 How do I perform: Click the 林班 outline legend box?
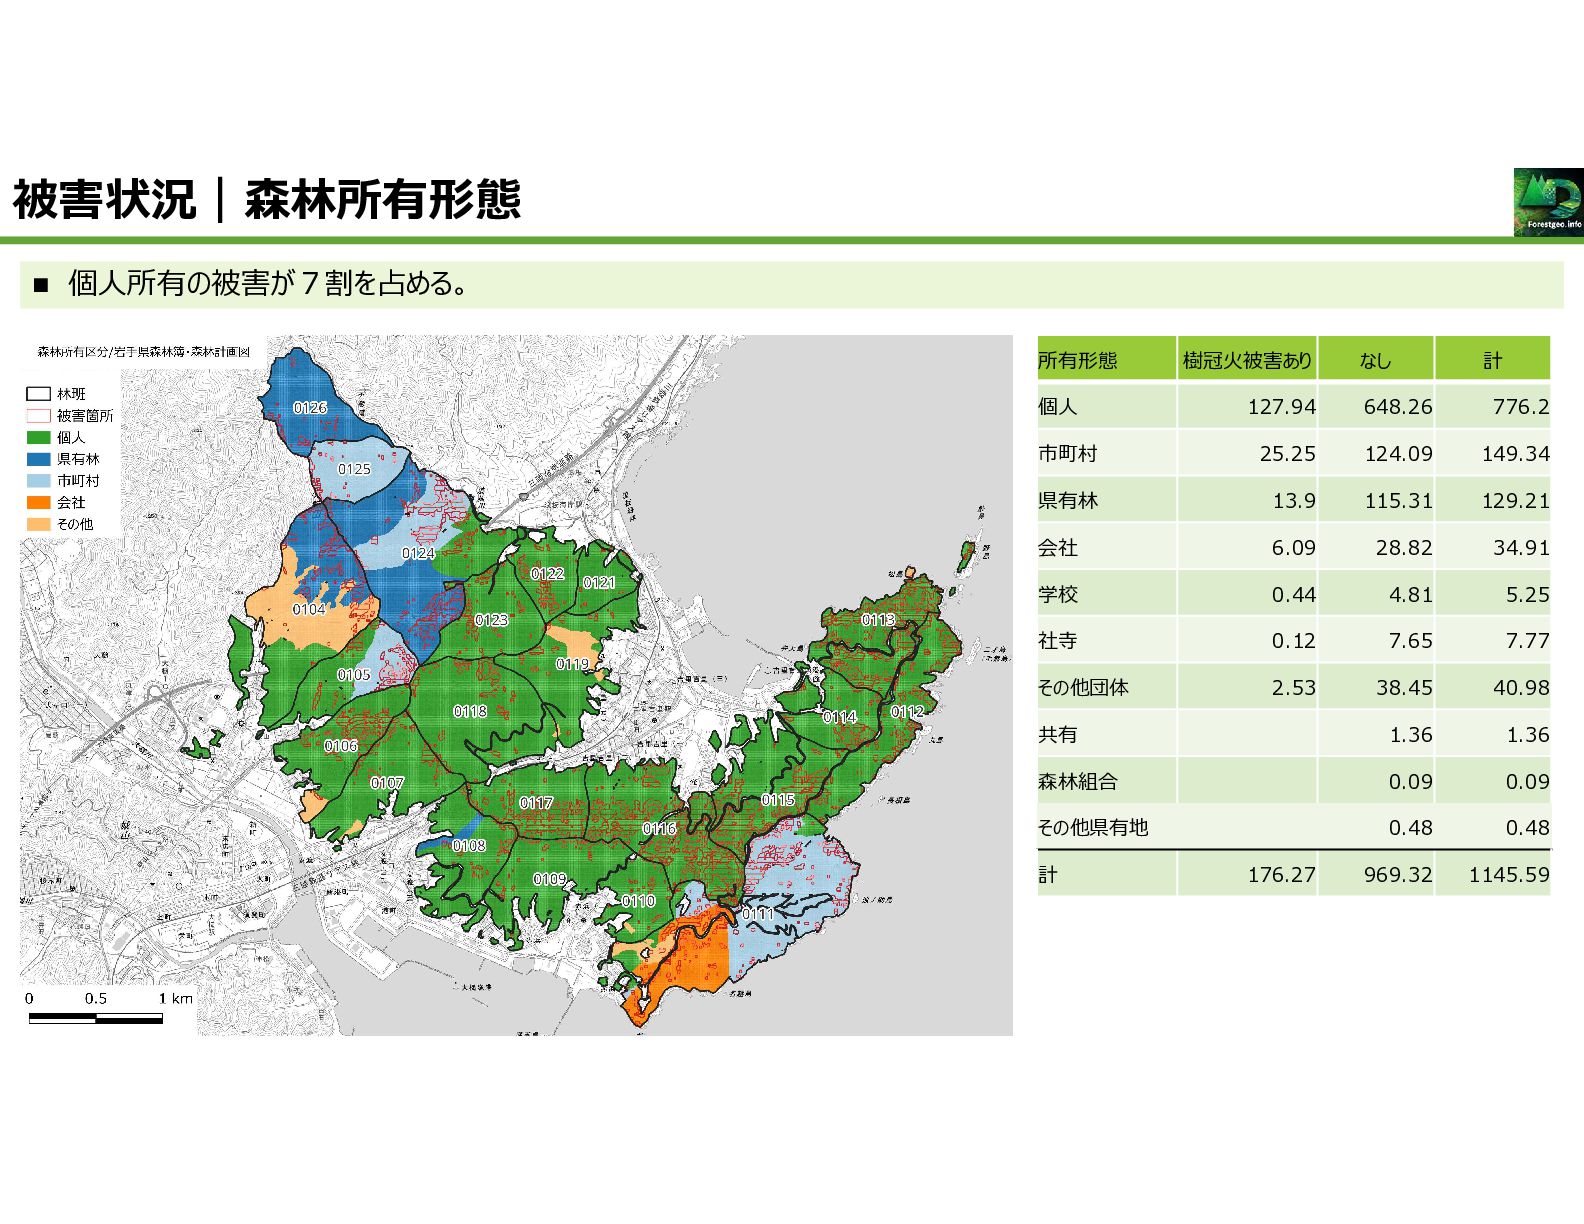38,394
